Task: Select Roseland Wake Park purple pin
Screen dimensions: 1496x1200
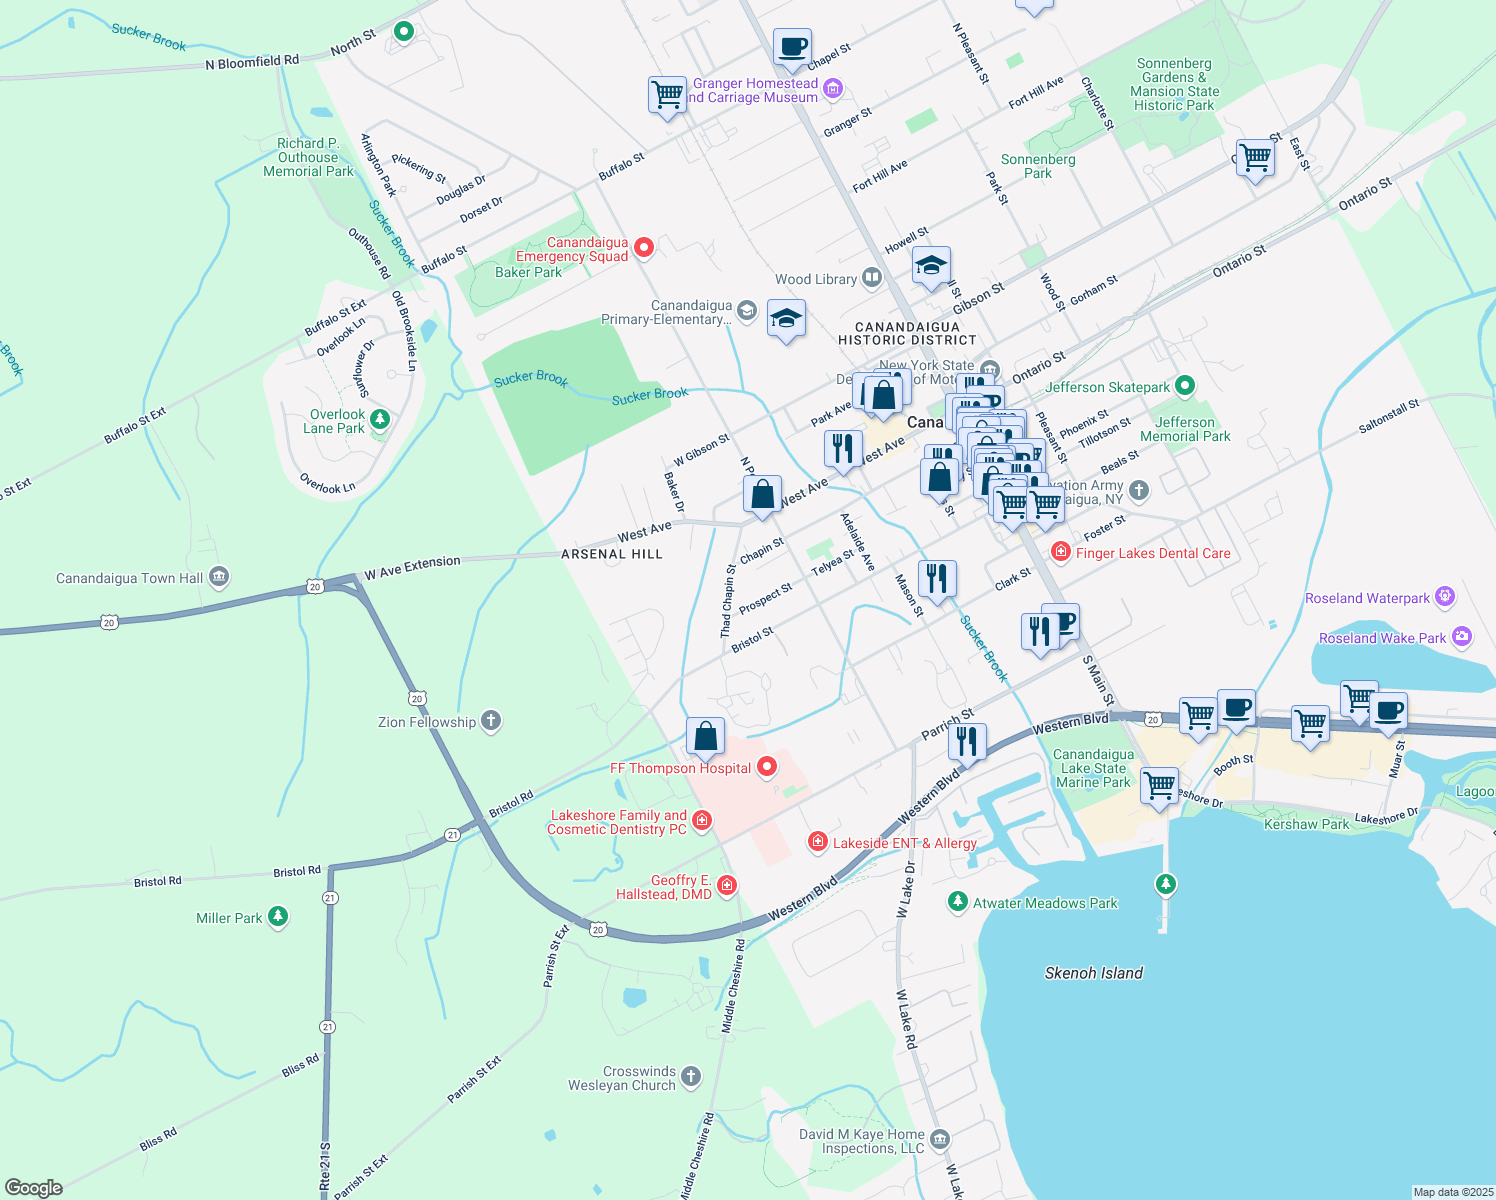Action: (1462, 636)
